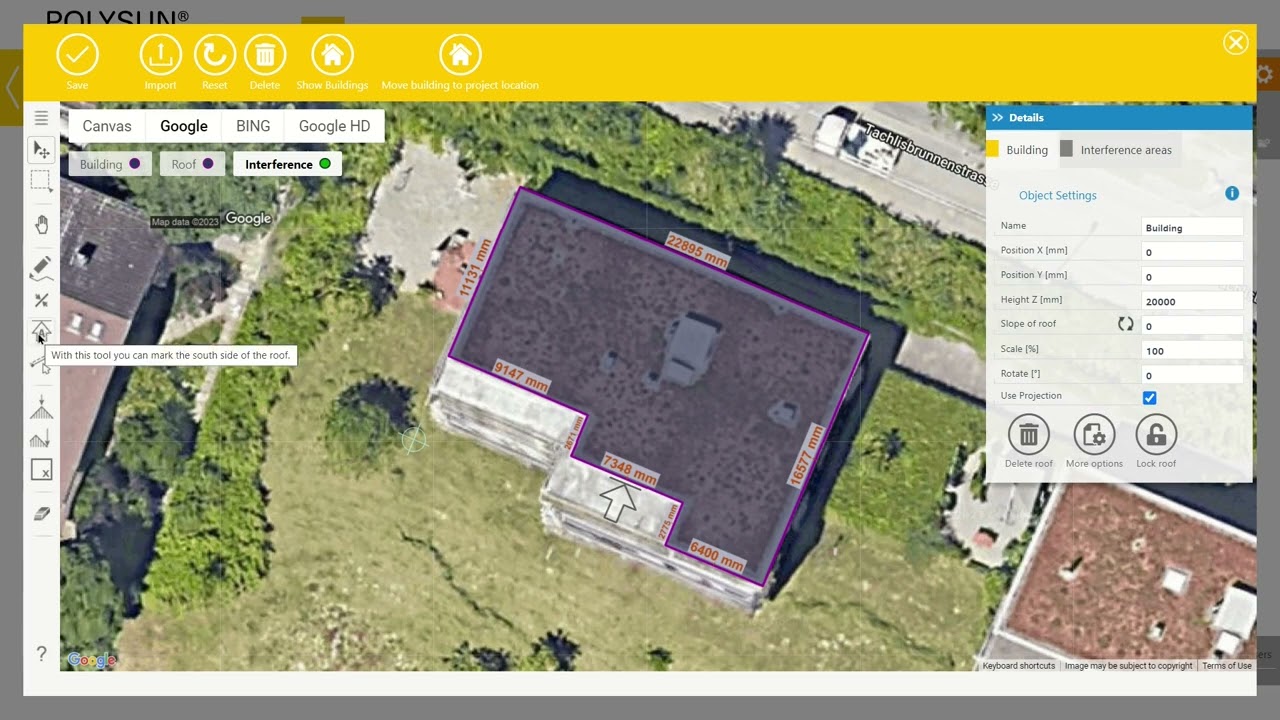The width and height of the screenshot is (1280, 720).
Task: Click the Rotate input field
Action: [1192, 375]
